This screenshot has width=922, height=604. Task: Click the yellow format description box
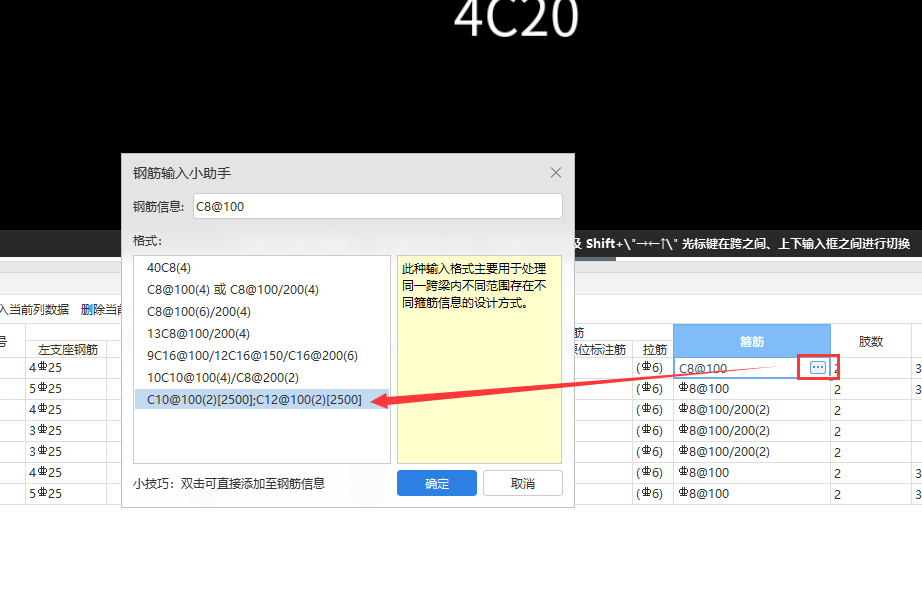(x=479, y=359)
